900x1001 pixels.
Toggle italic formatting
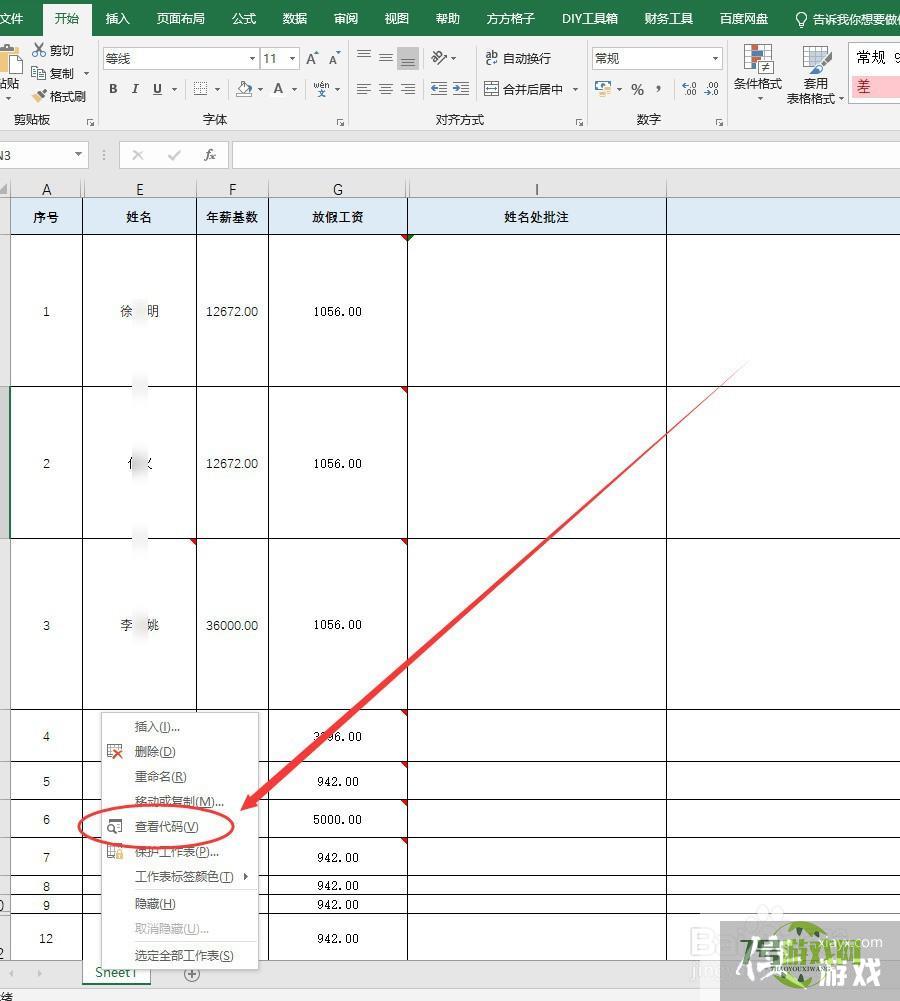pos(135,89)
